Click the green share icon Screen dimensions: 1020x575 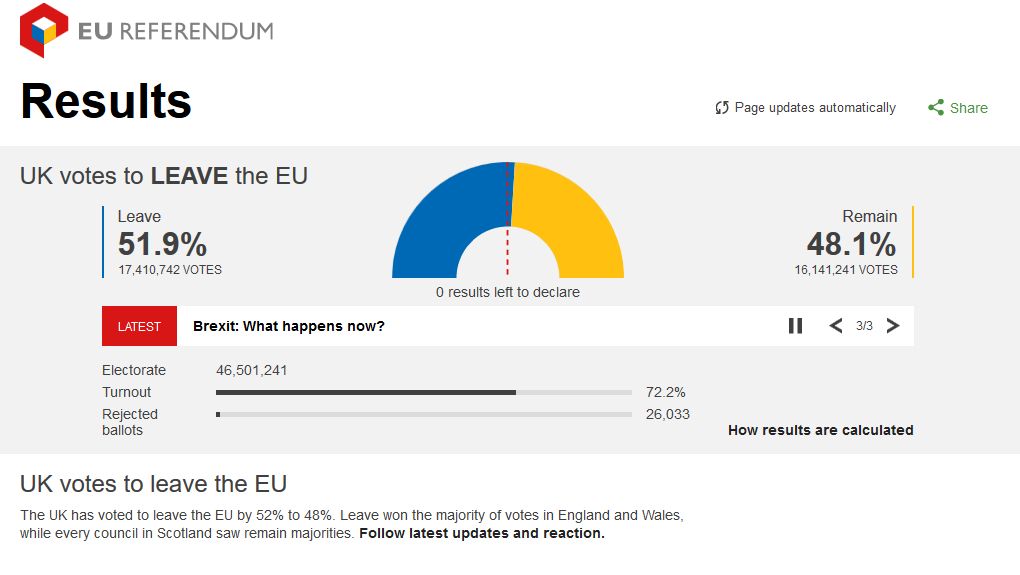[936, 108]
